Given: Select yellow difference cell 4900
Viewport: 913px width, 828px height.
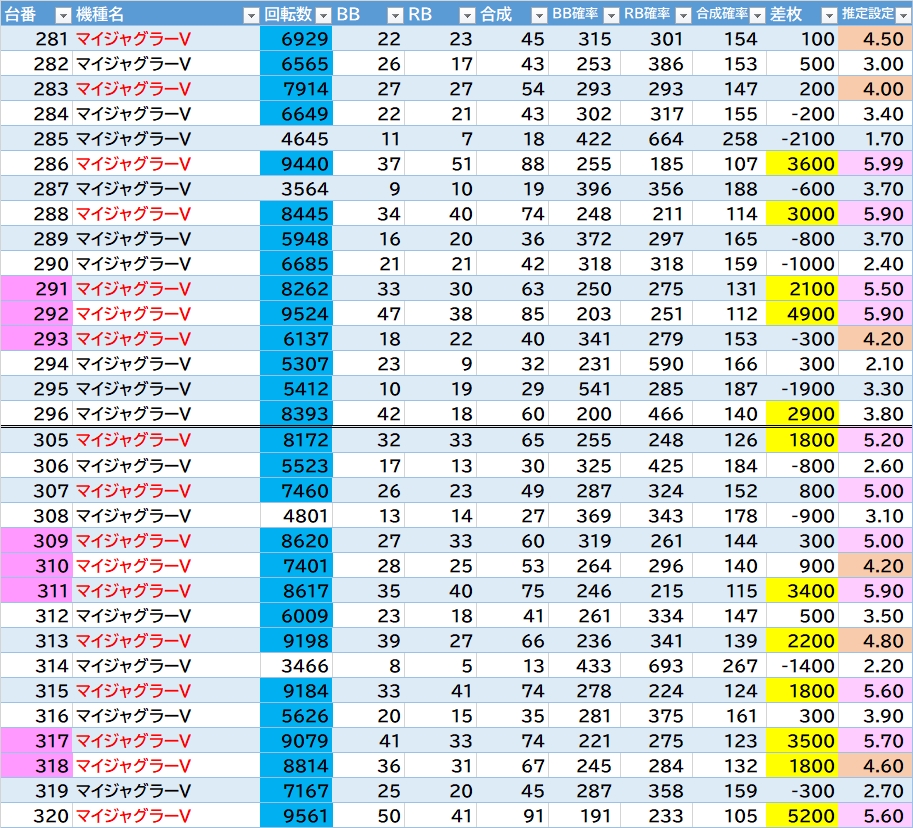Looking at the screenshot, I should click(802, 313).
